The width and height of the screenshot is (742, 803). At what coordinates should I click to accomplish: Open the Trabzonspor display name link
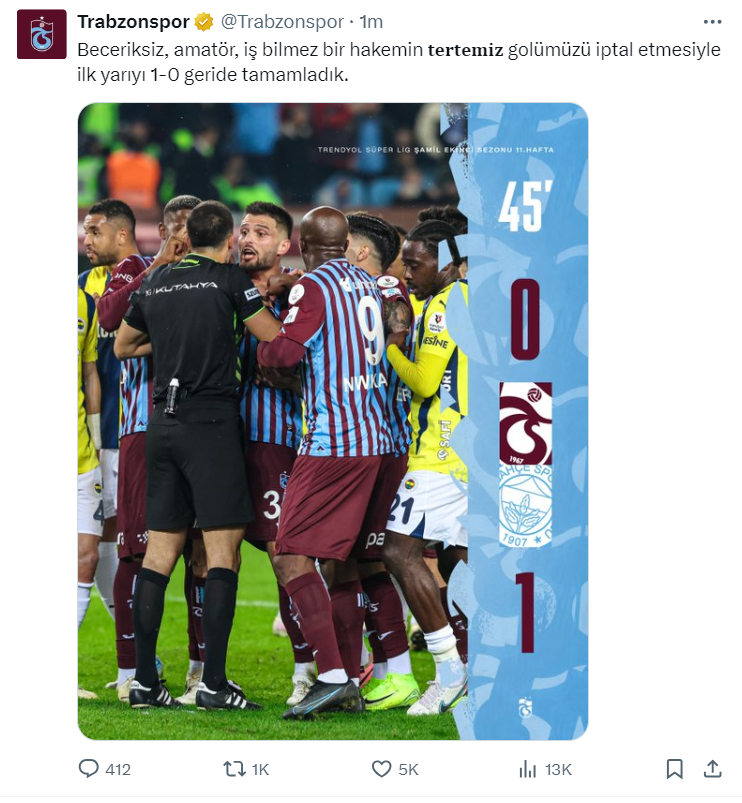pos(133,22)
